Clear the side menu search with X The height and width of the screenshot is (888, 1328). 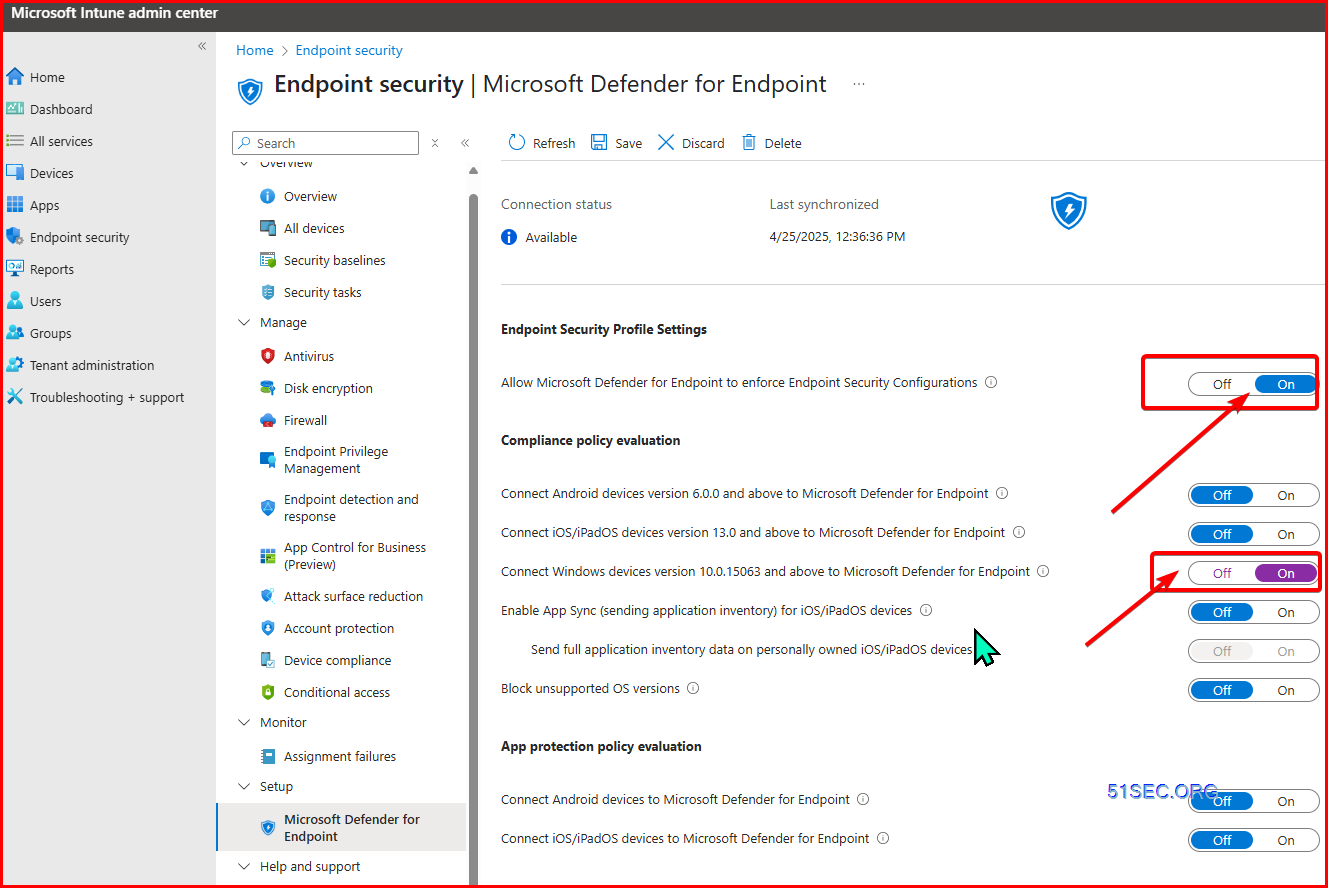(x=435, y=143)
